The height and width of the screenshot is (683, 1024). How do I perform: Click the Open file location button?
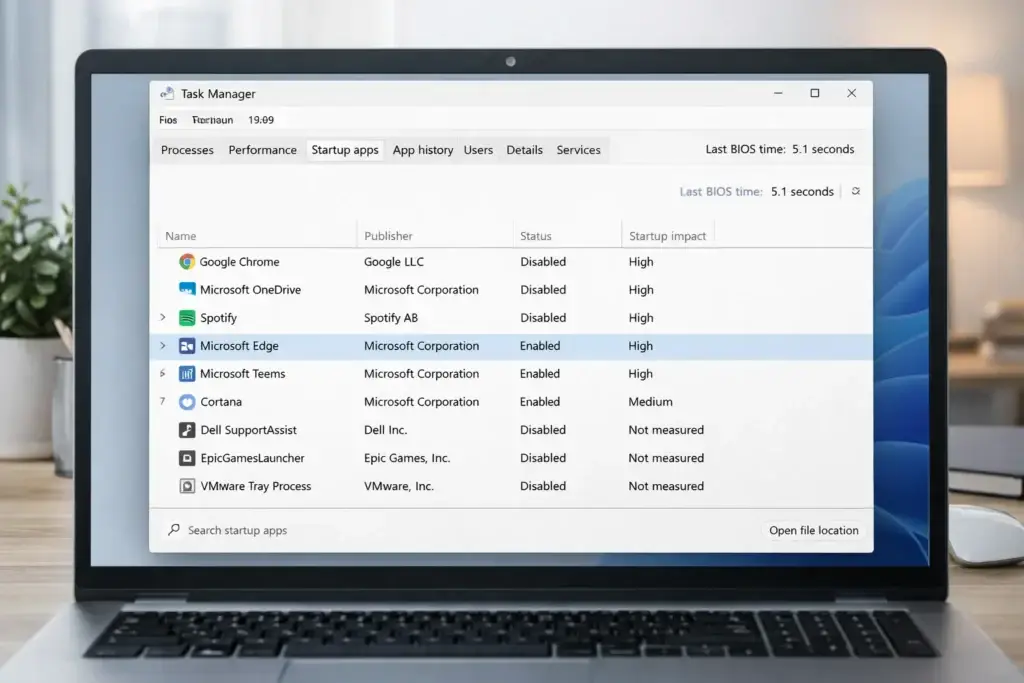click(x=813, y=530)
